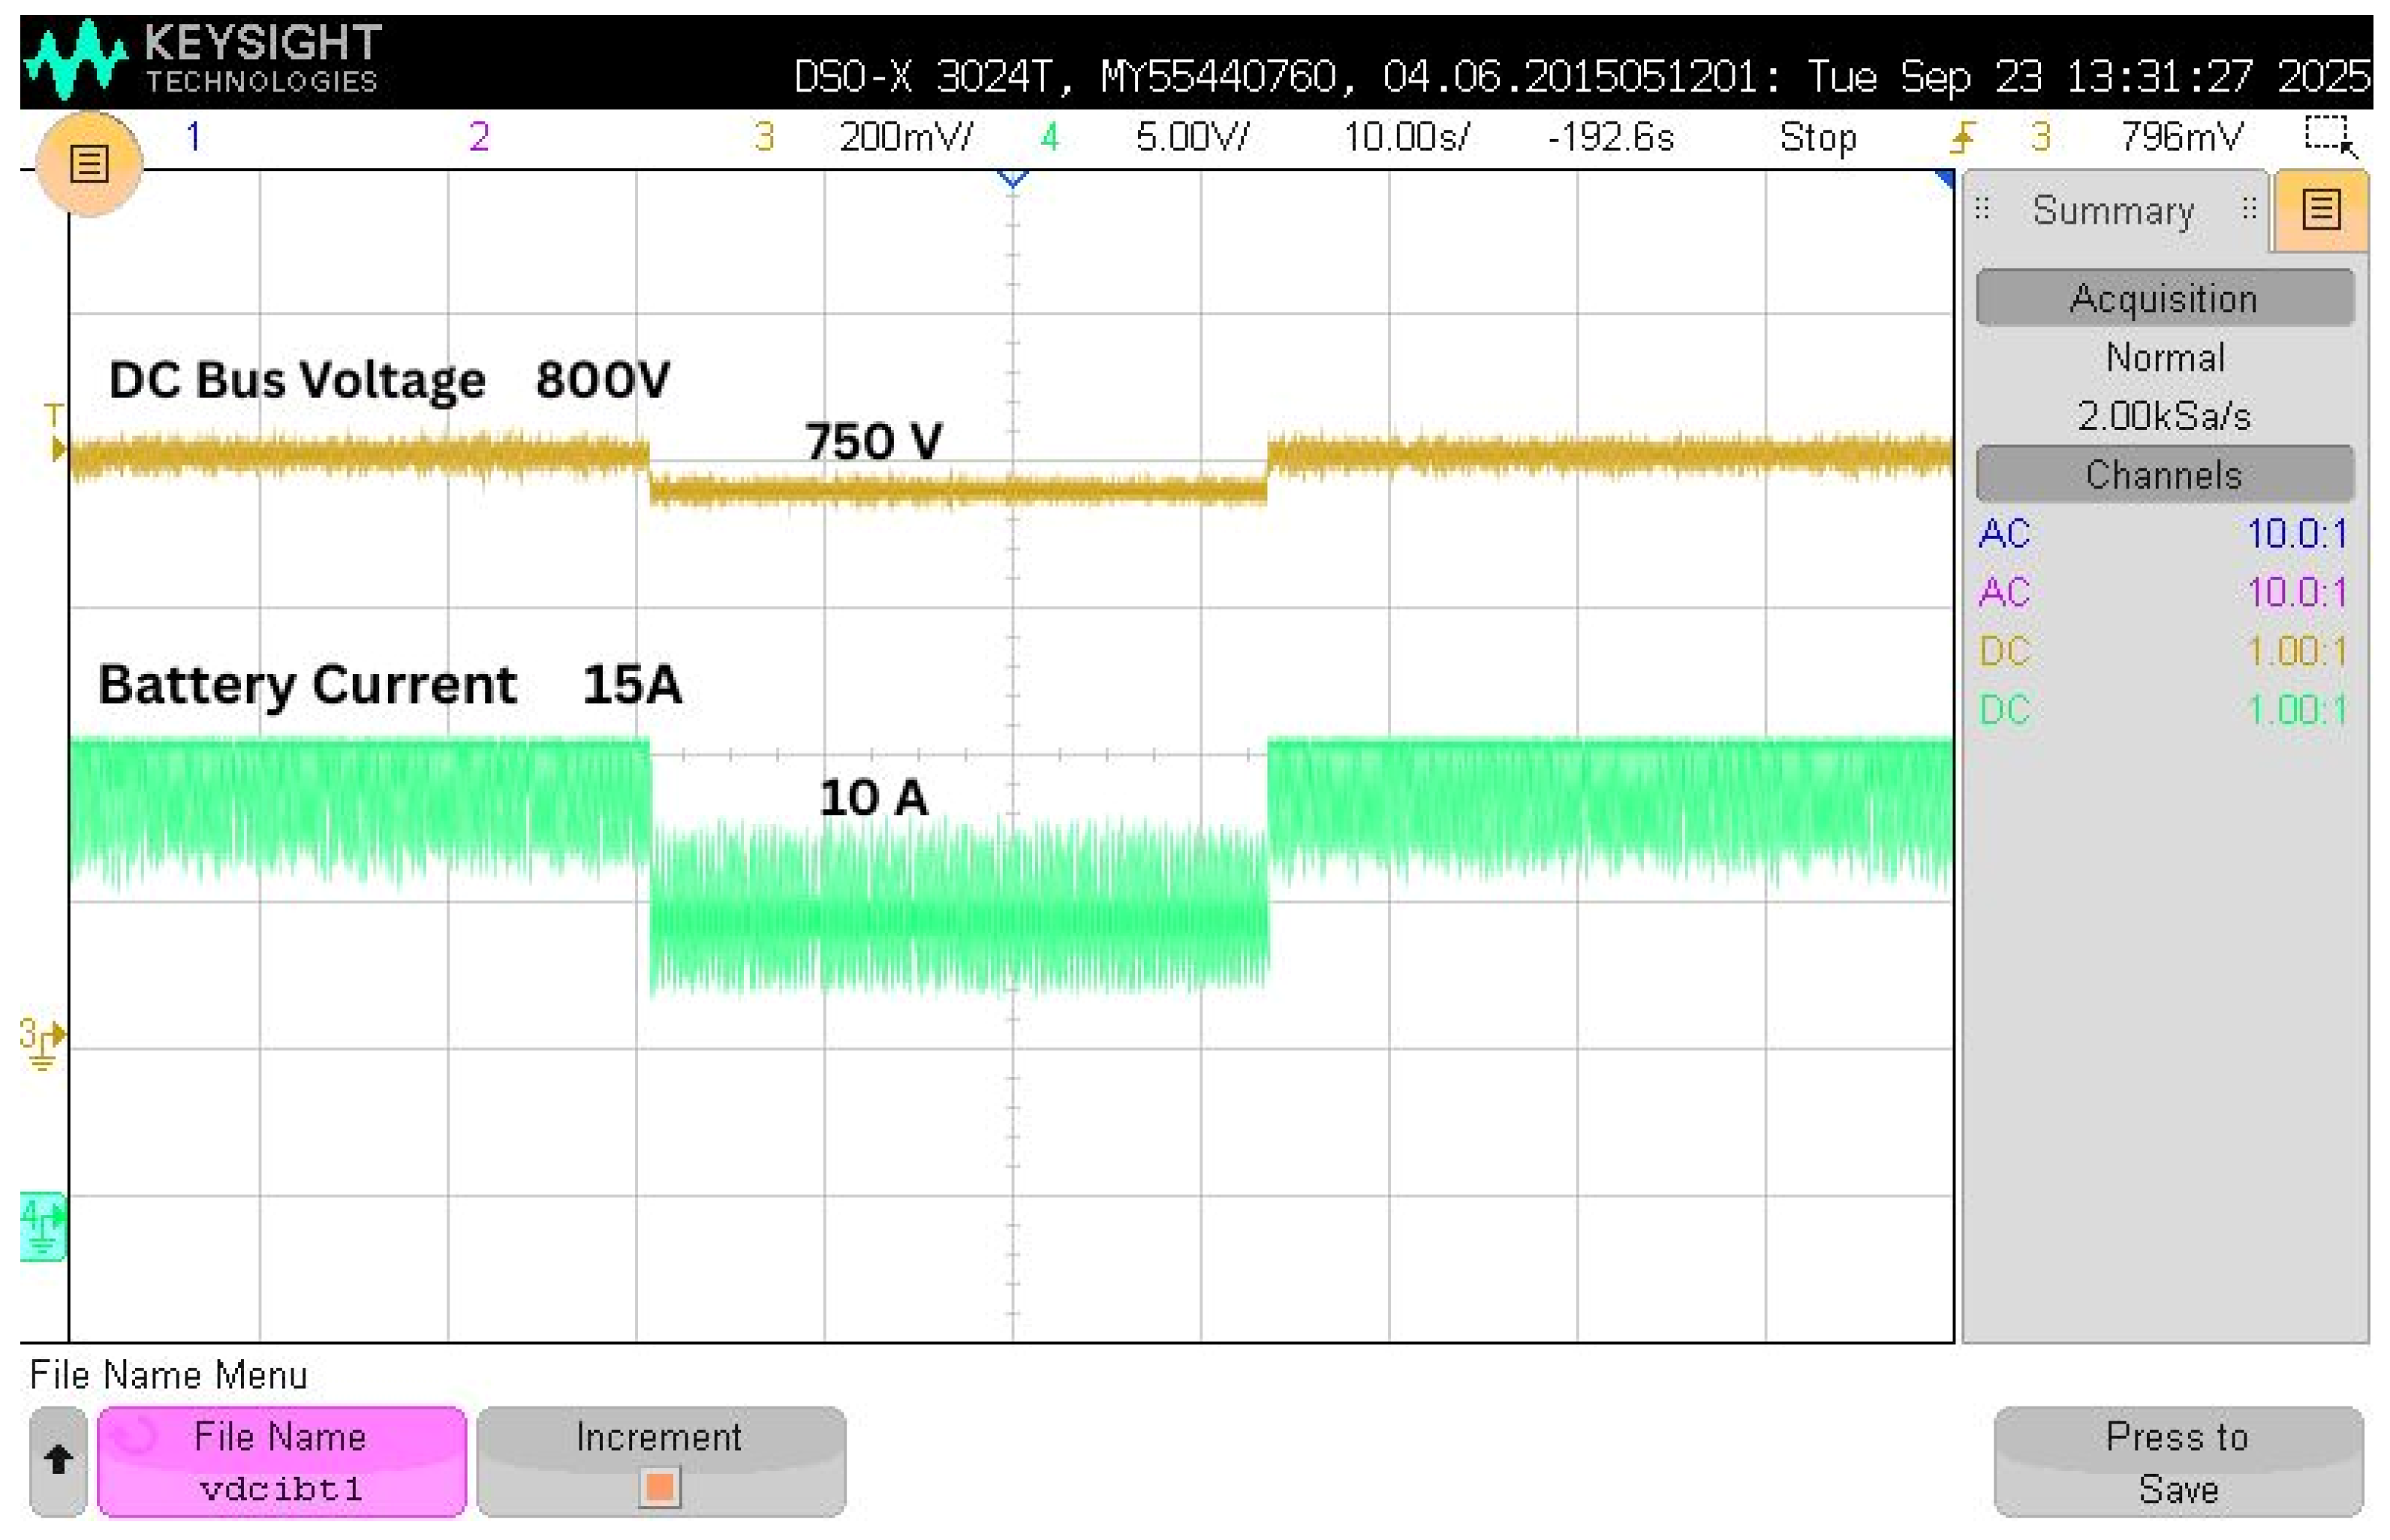Toggle the Increment checkbox
Screen dimensions: 2390x1540
click(659, 1486)
